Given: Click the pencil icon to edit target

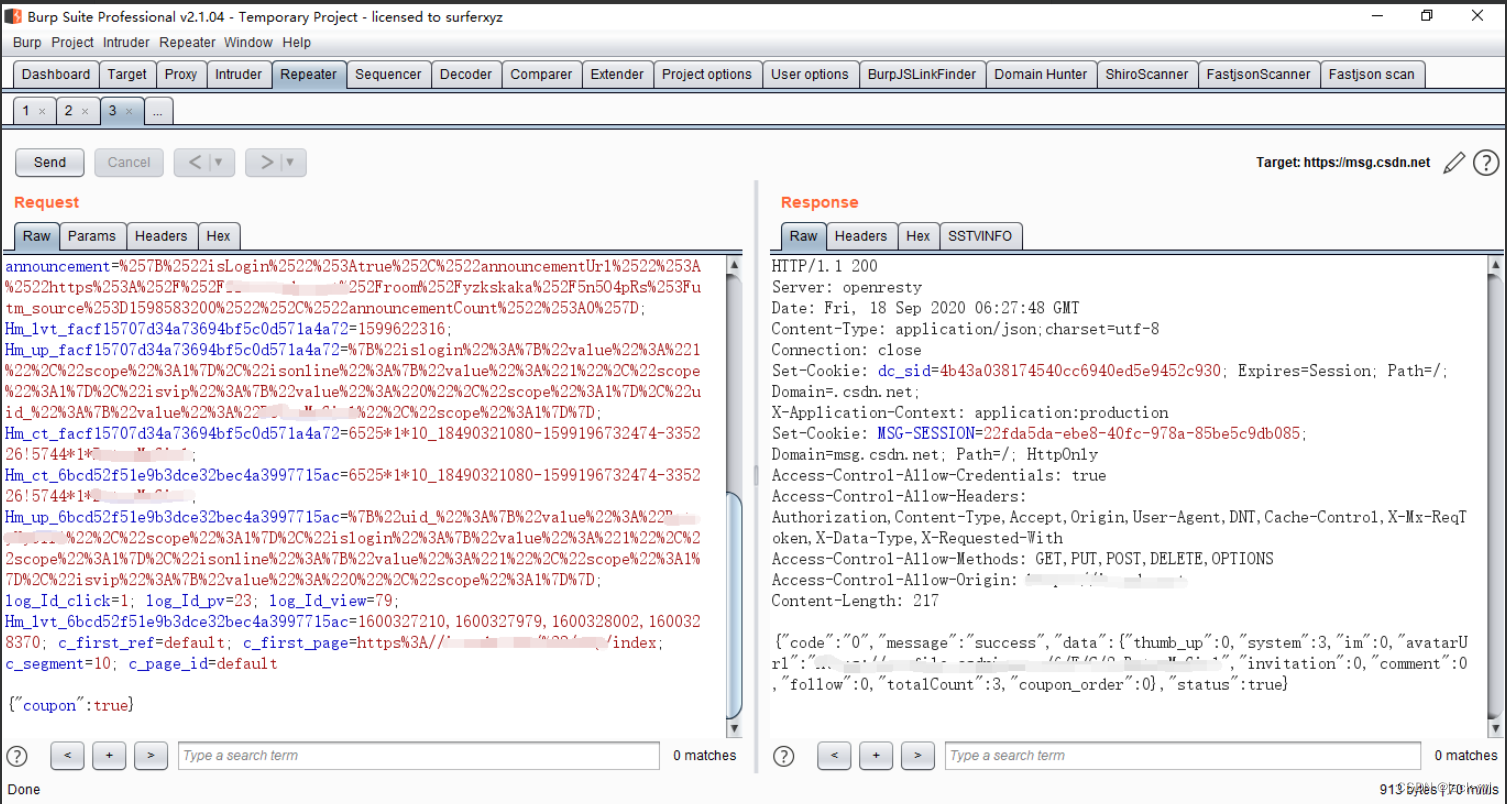Looking at the screenshot, I should (1454, 162).
